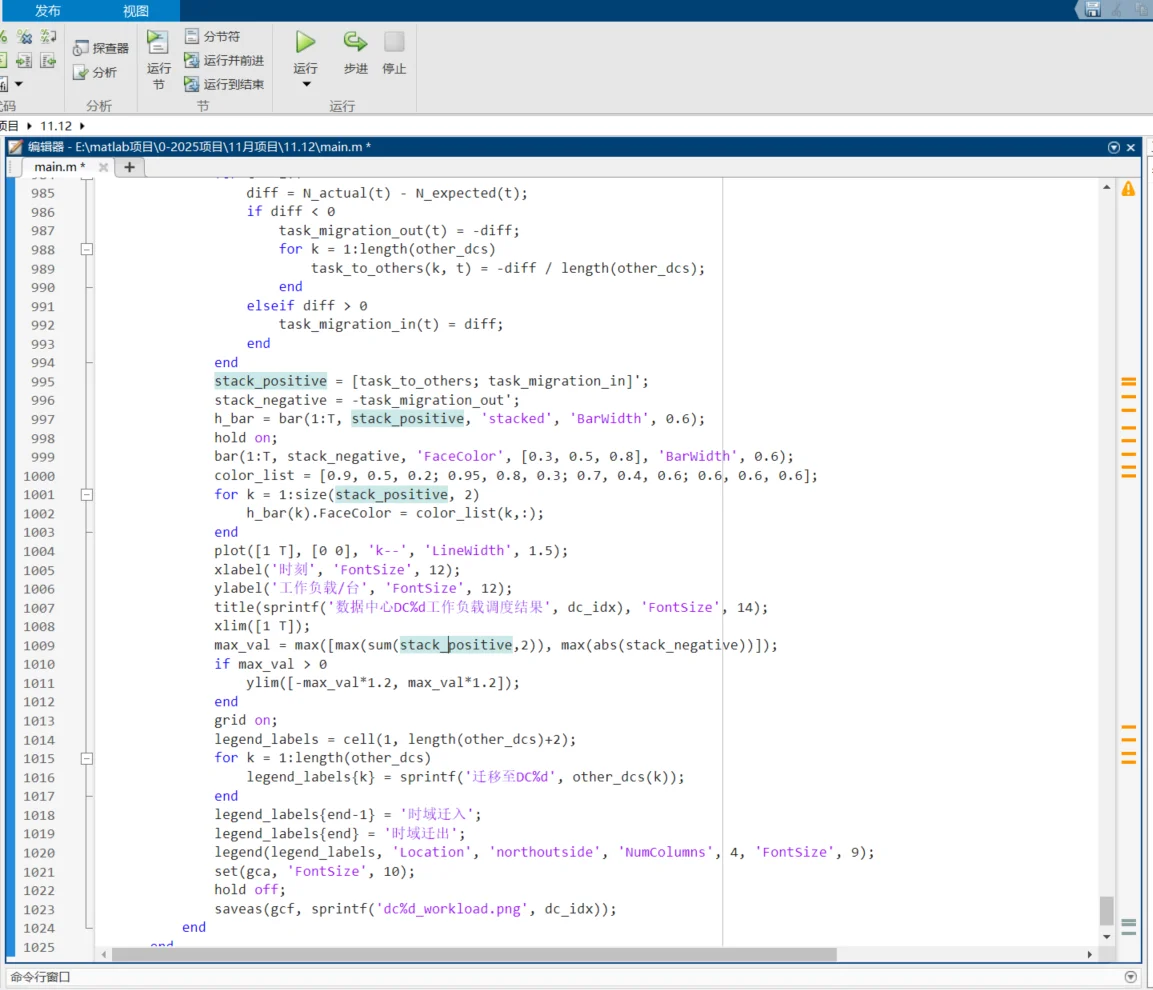Click max_val at start of line 1009
The width and height of the screenshot is (1153, 990).
point(242,645)
